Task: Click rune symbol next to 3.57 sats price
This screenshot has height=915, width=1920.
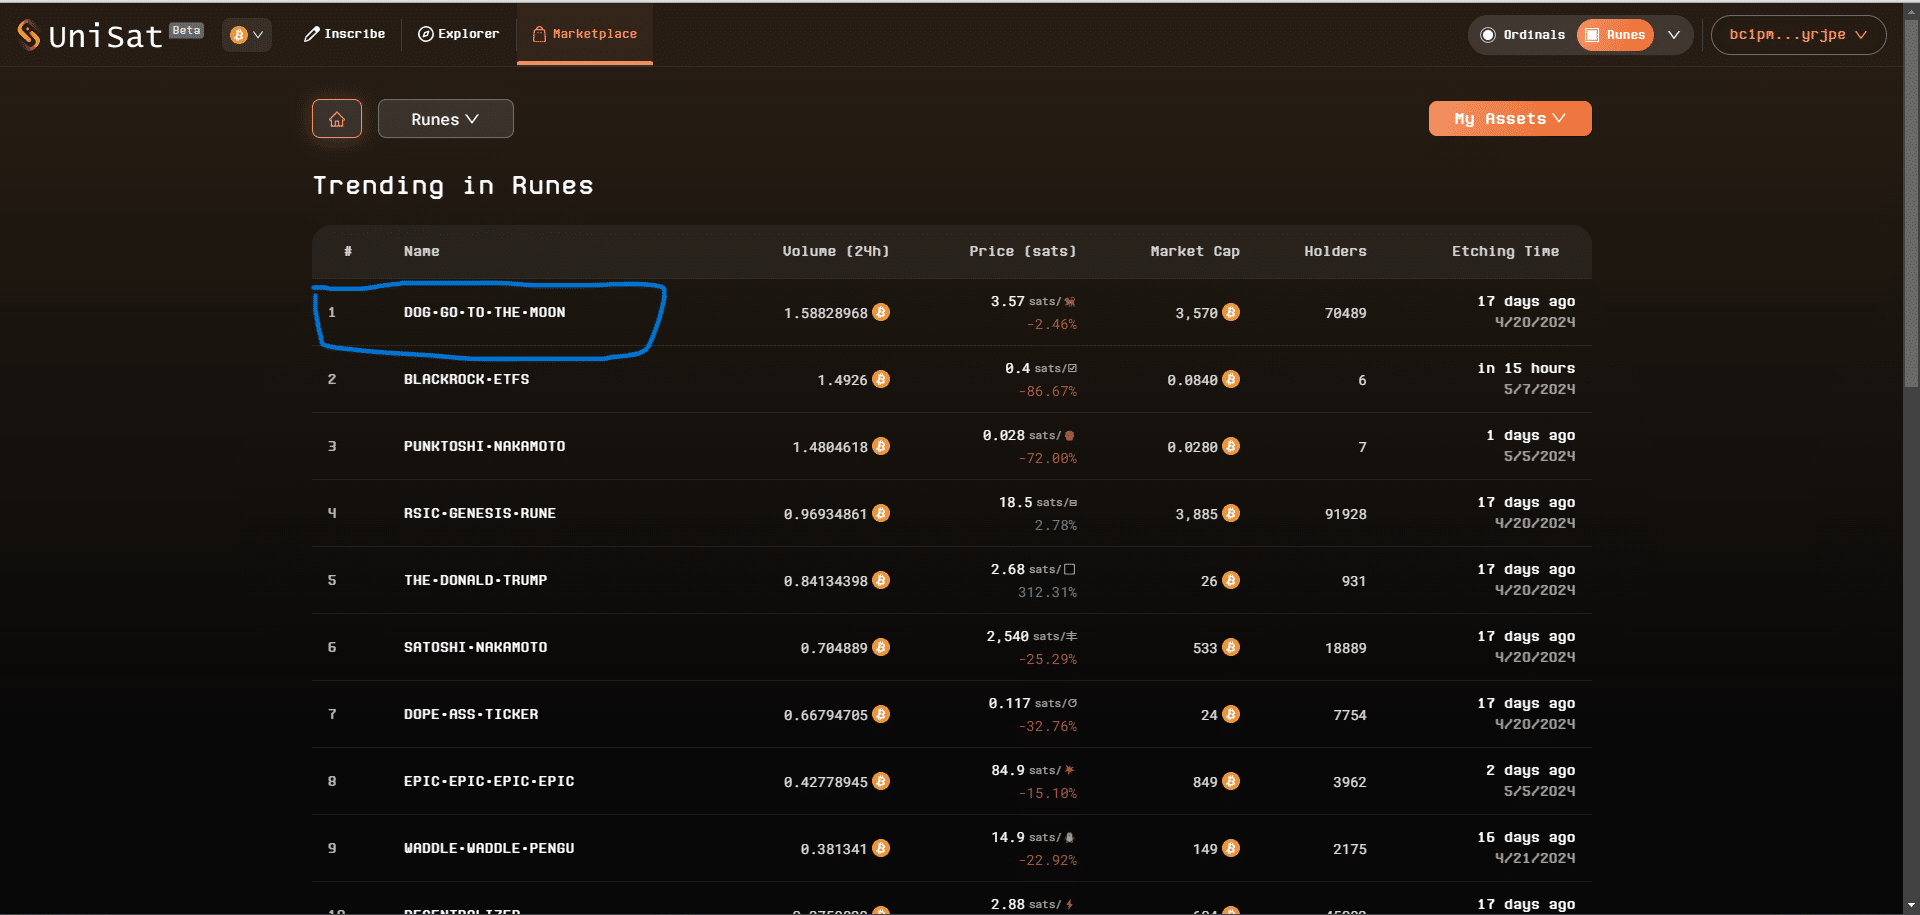Action: point(1070,301)
